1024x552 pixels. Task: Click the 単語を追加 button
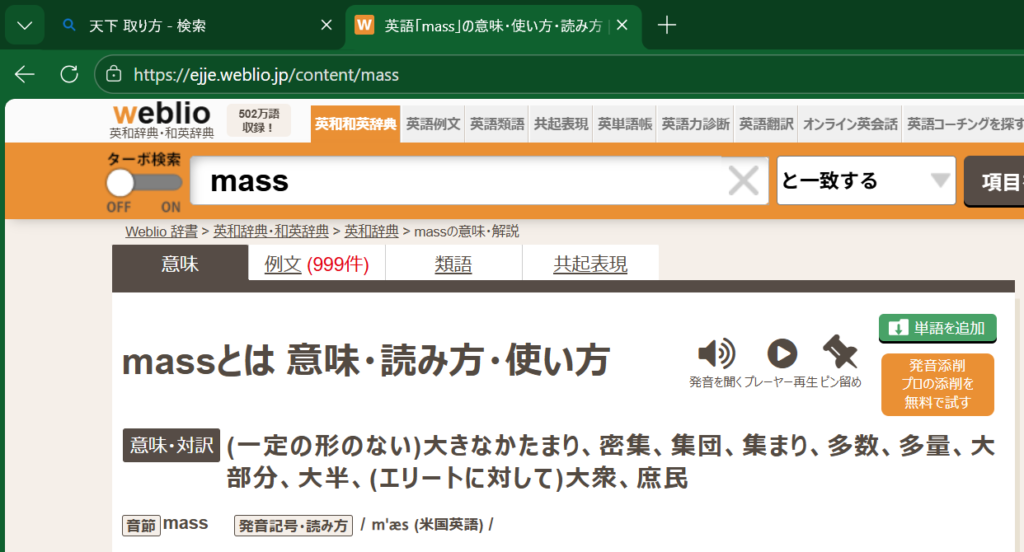[937, 328]
